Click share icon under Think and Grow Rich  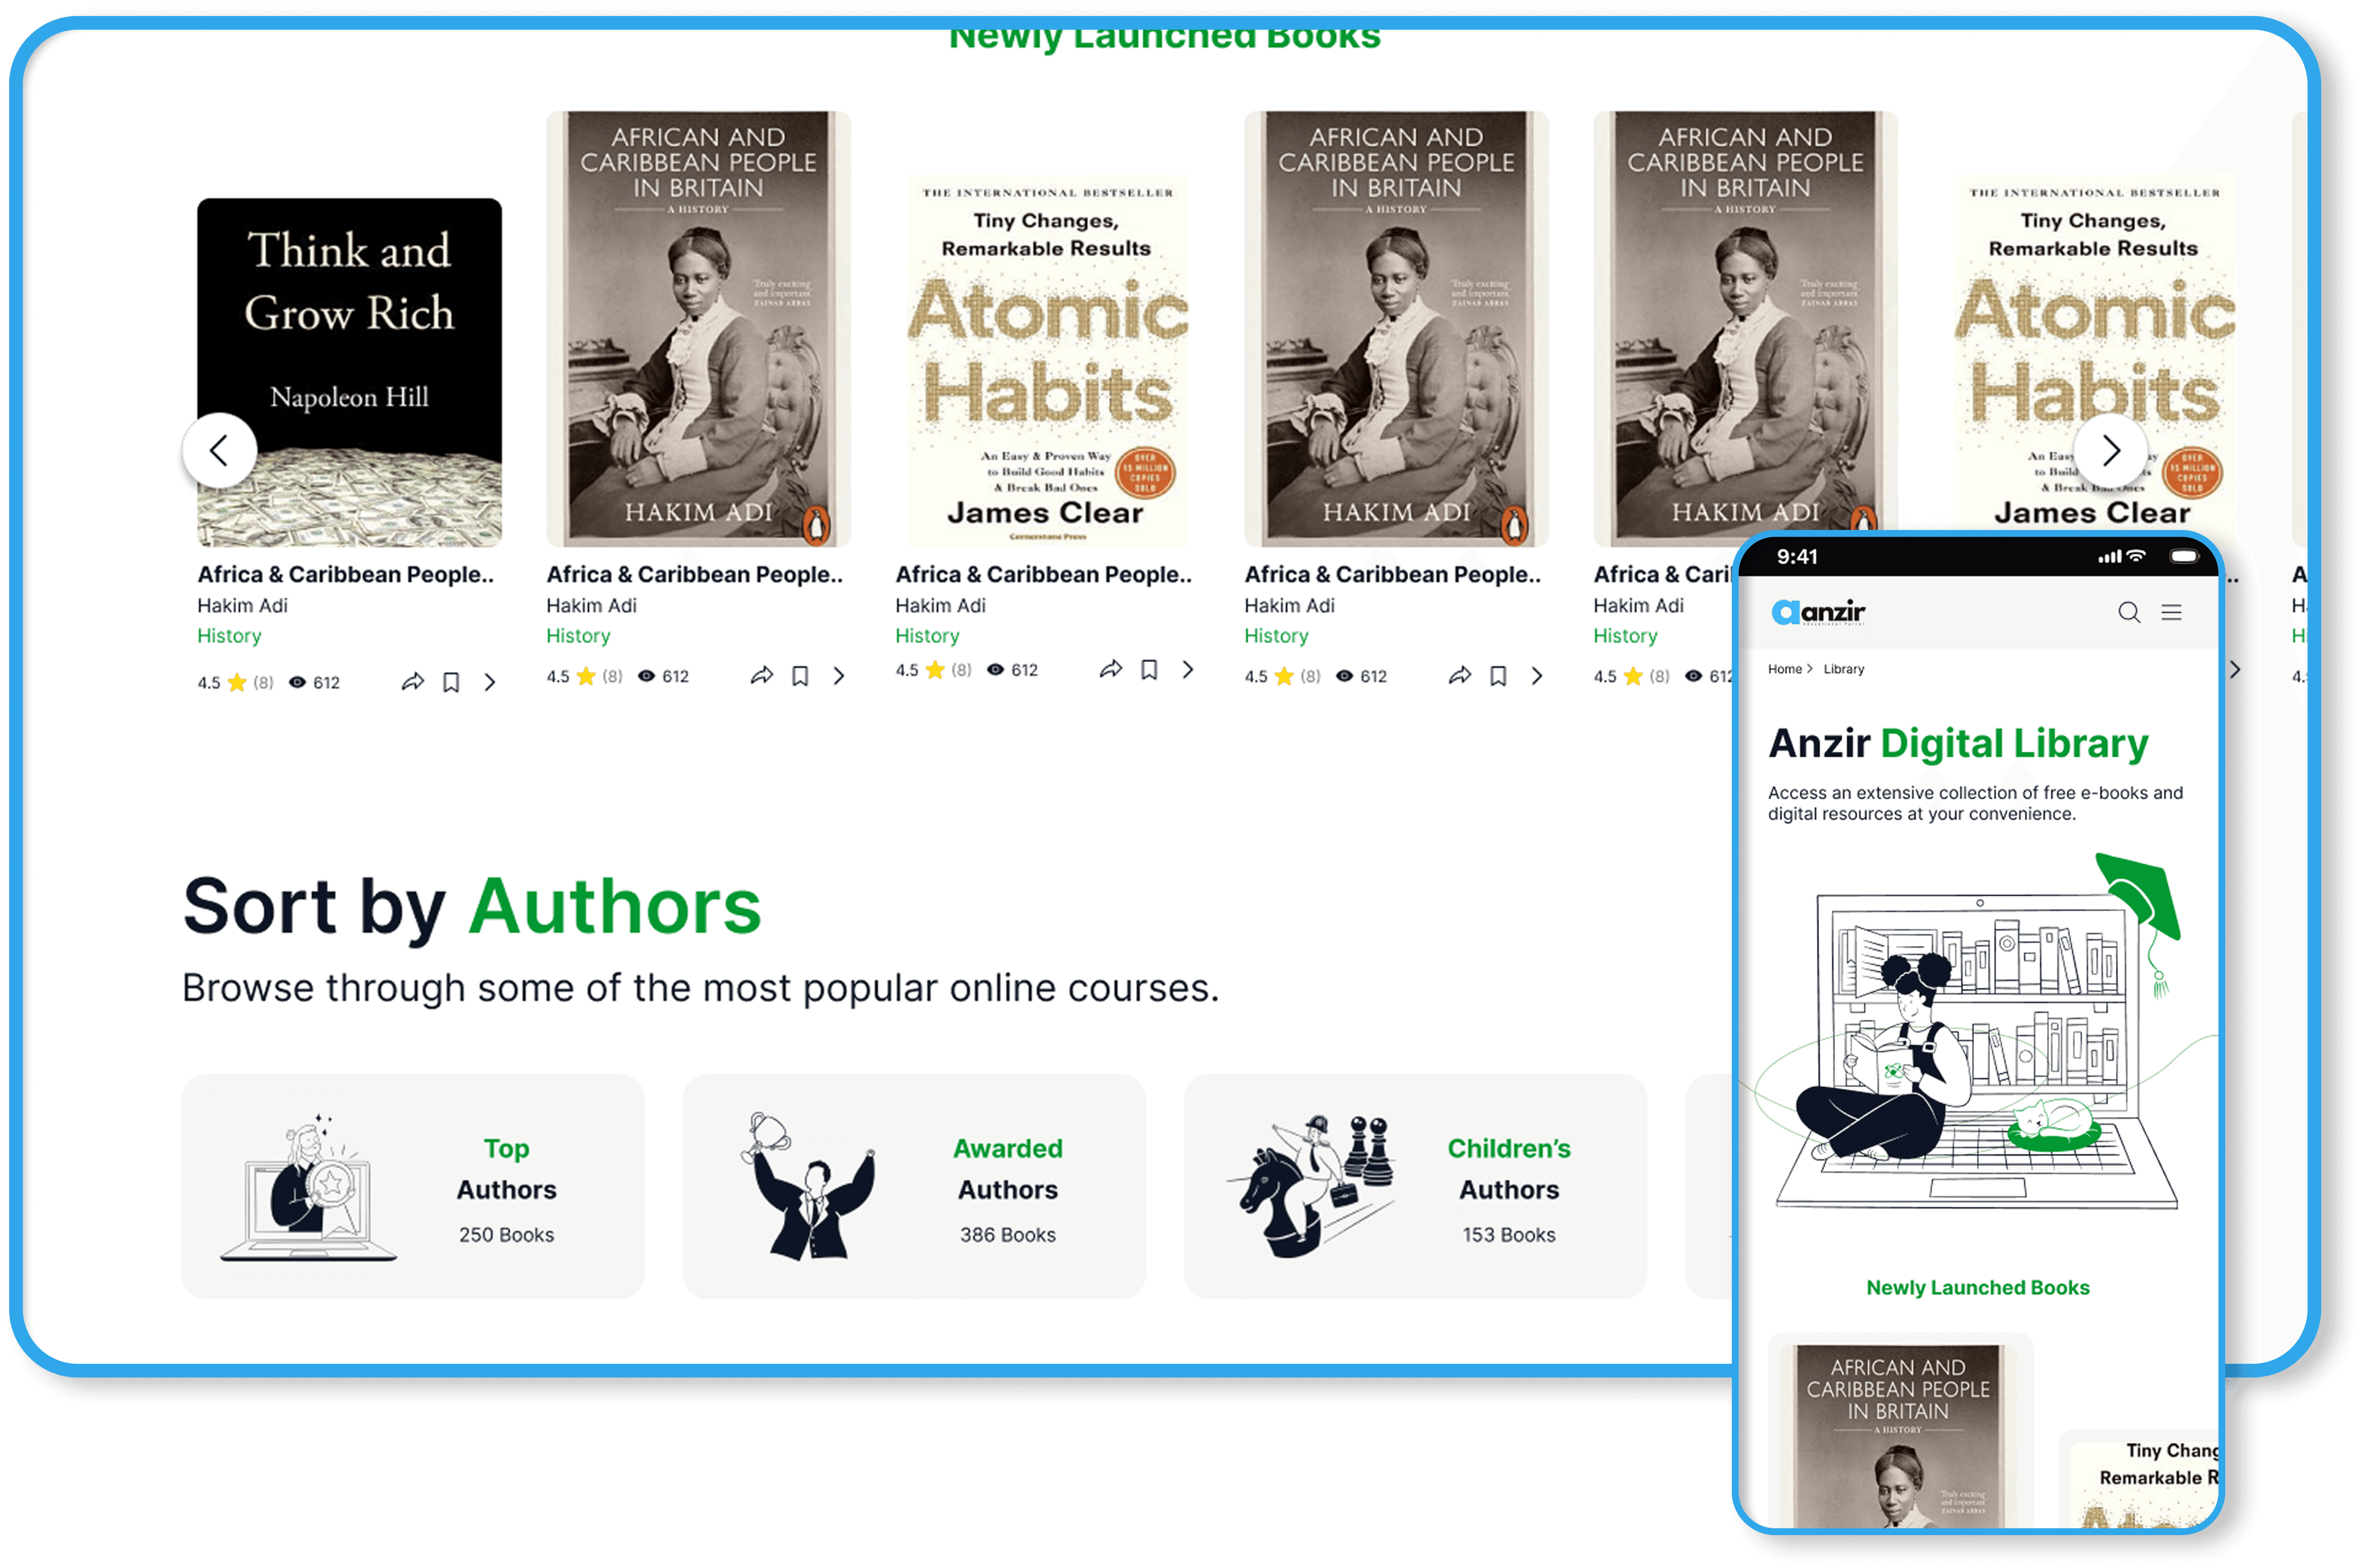412,682
